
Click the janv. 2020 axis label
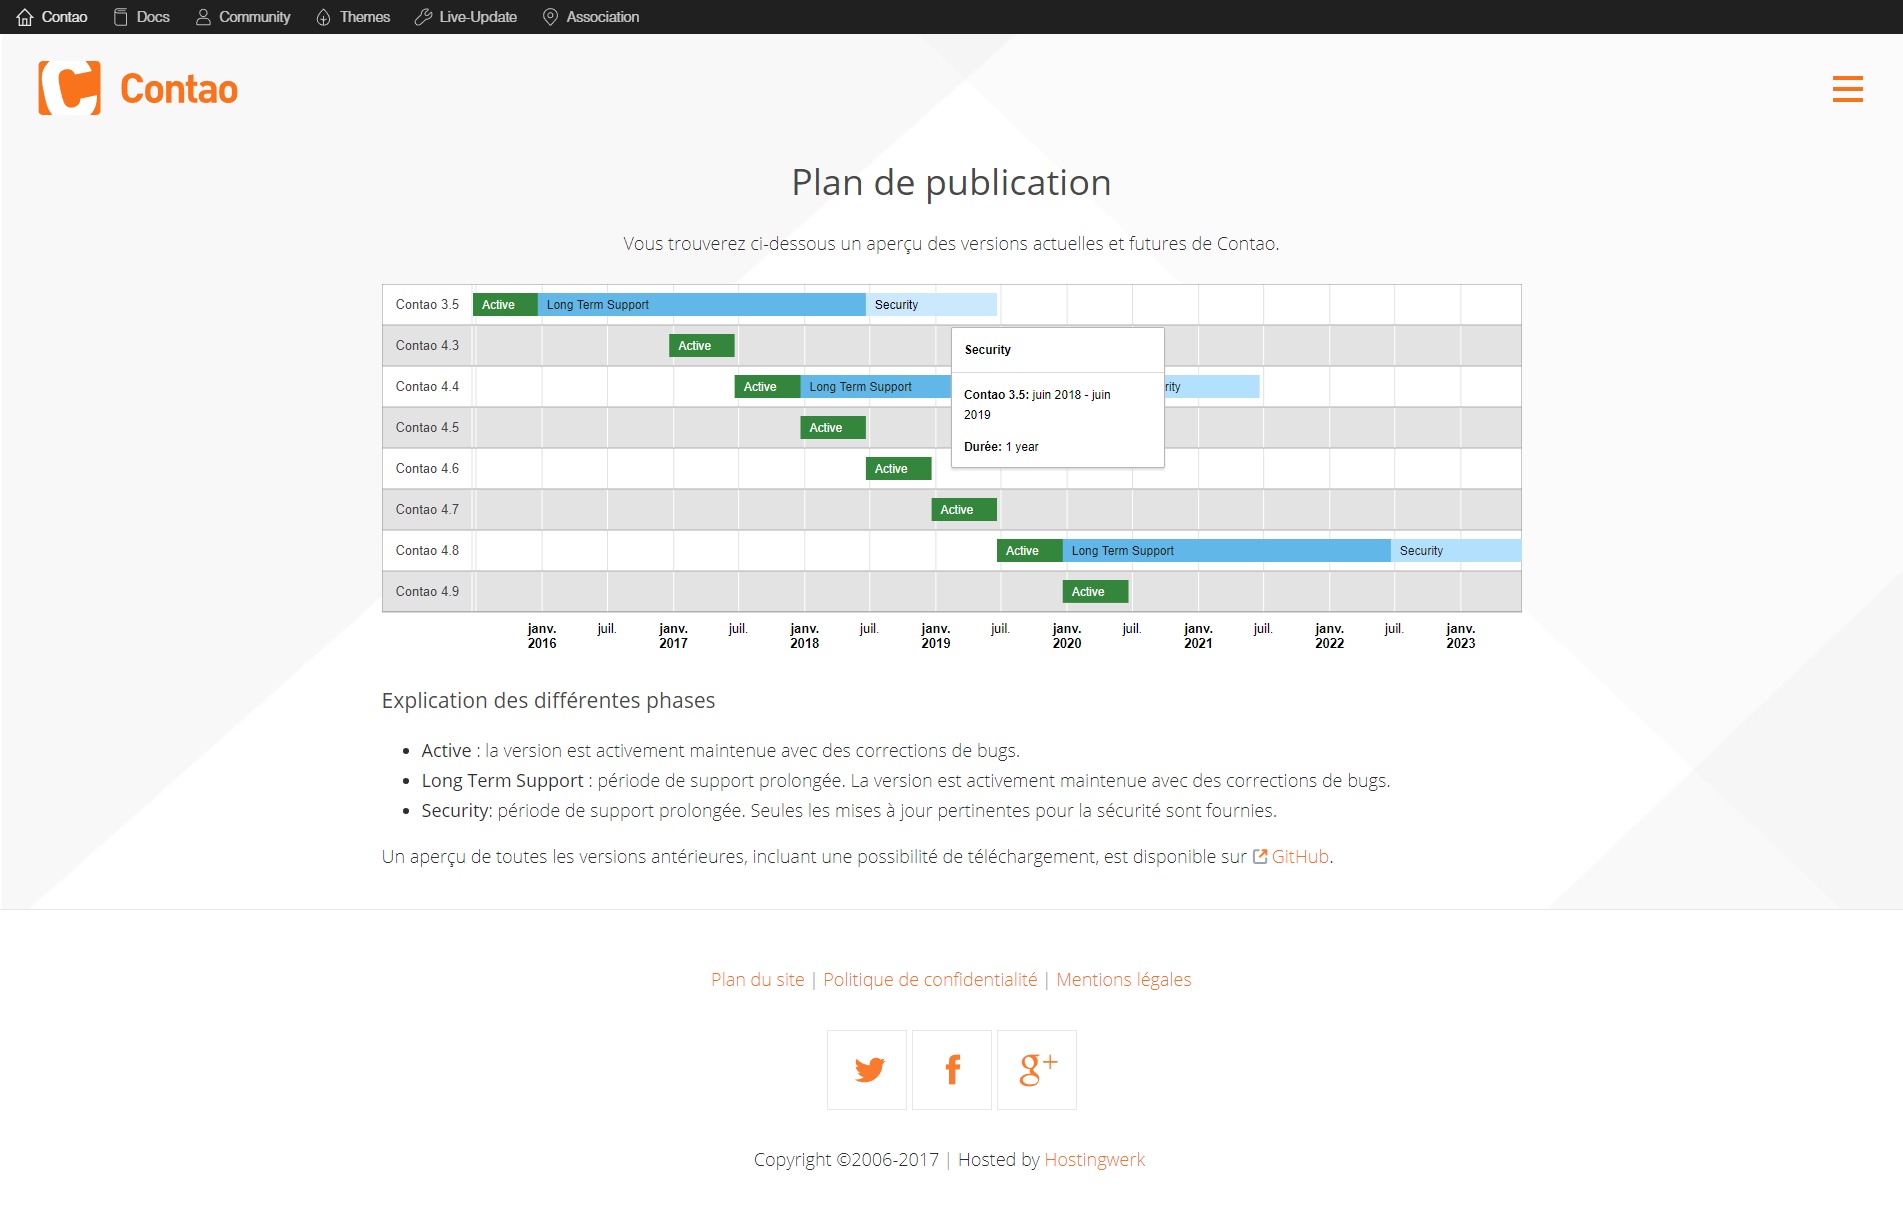pos(1067,636)
